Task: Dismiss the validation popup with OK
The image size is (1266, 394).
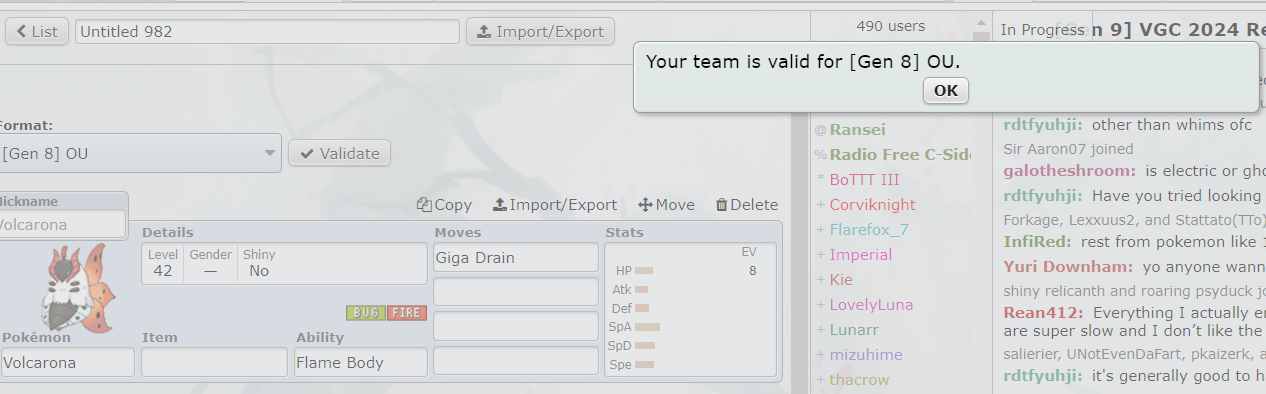Action: pyautogui.click(x=945, y=91)
